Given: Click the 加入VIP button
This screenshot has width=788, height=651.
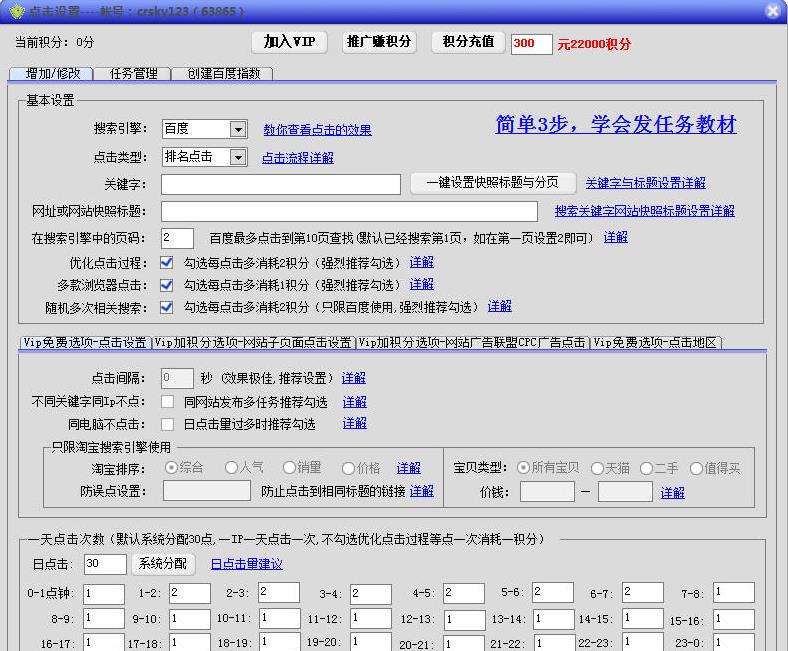Looking at the screenshot, I should coord(289,42).
